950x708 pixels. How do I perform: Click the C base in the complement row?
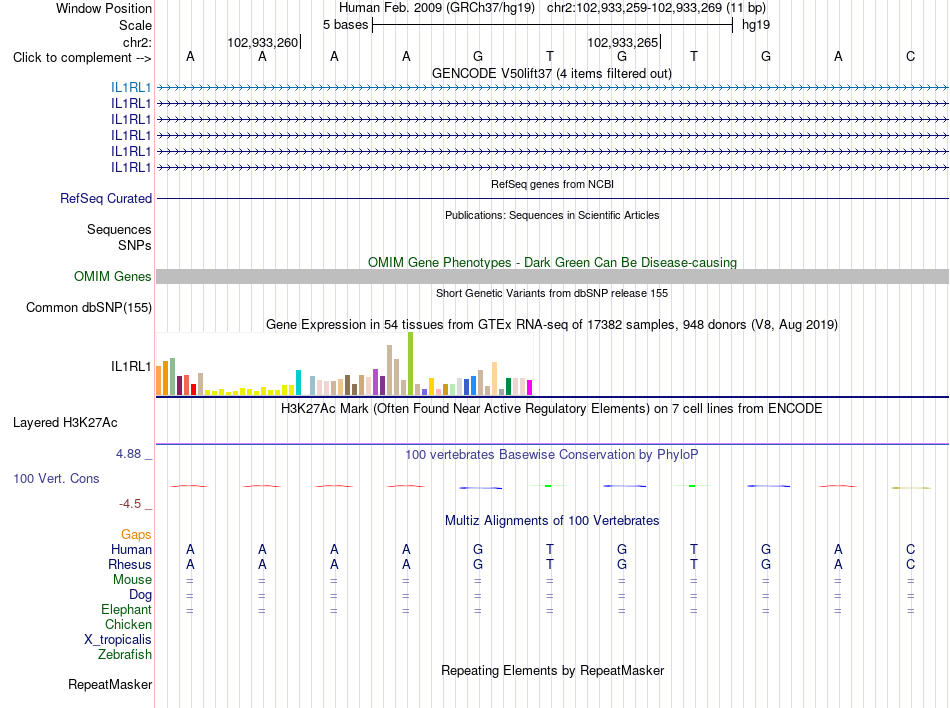[910, 56]
